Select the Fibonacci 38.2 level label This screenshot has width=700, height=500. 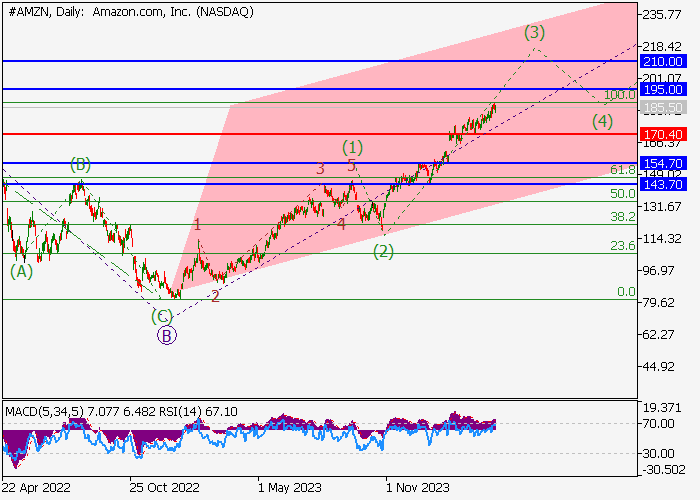[623, 217]
